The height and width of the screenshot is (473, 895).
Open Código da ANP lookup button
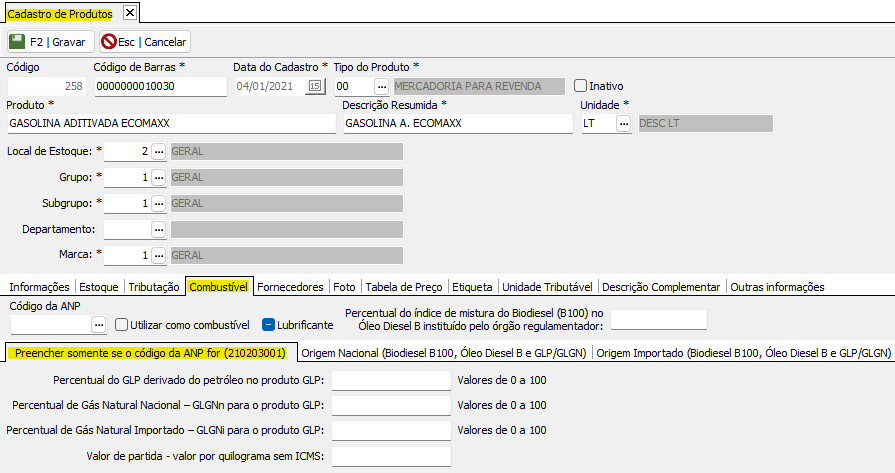click(x=98, y=325)
